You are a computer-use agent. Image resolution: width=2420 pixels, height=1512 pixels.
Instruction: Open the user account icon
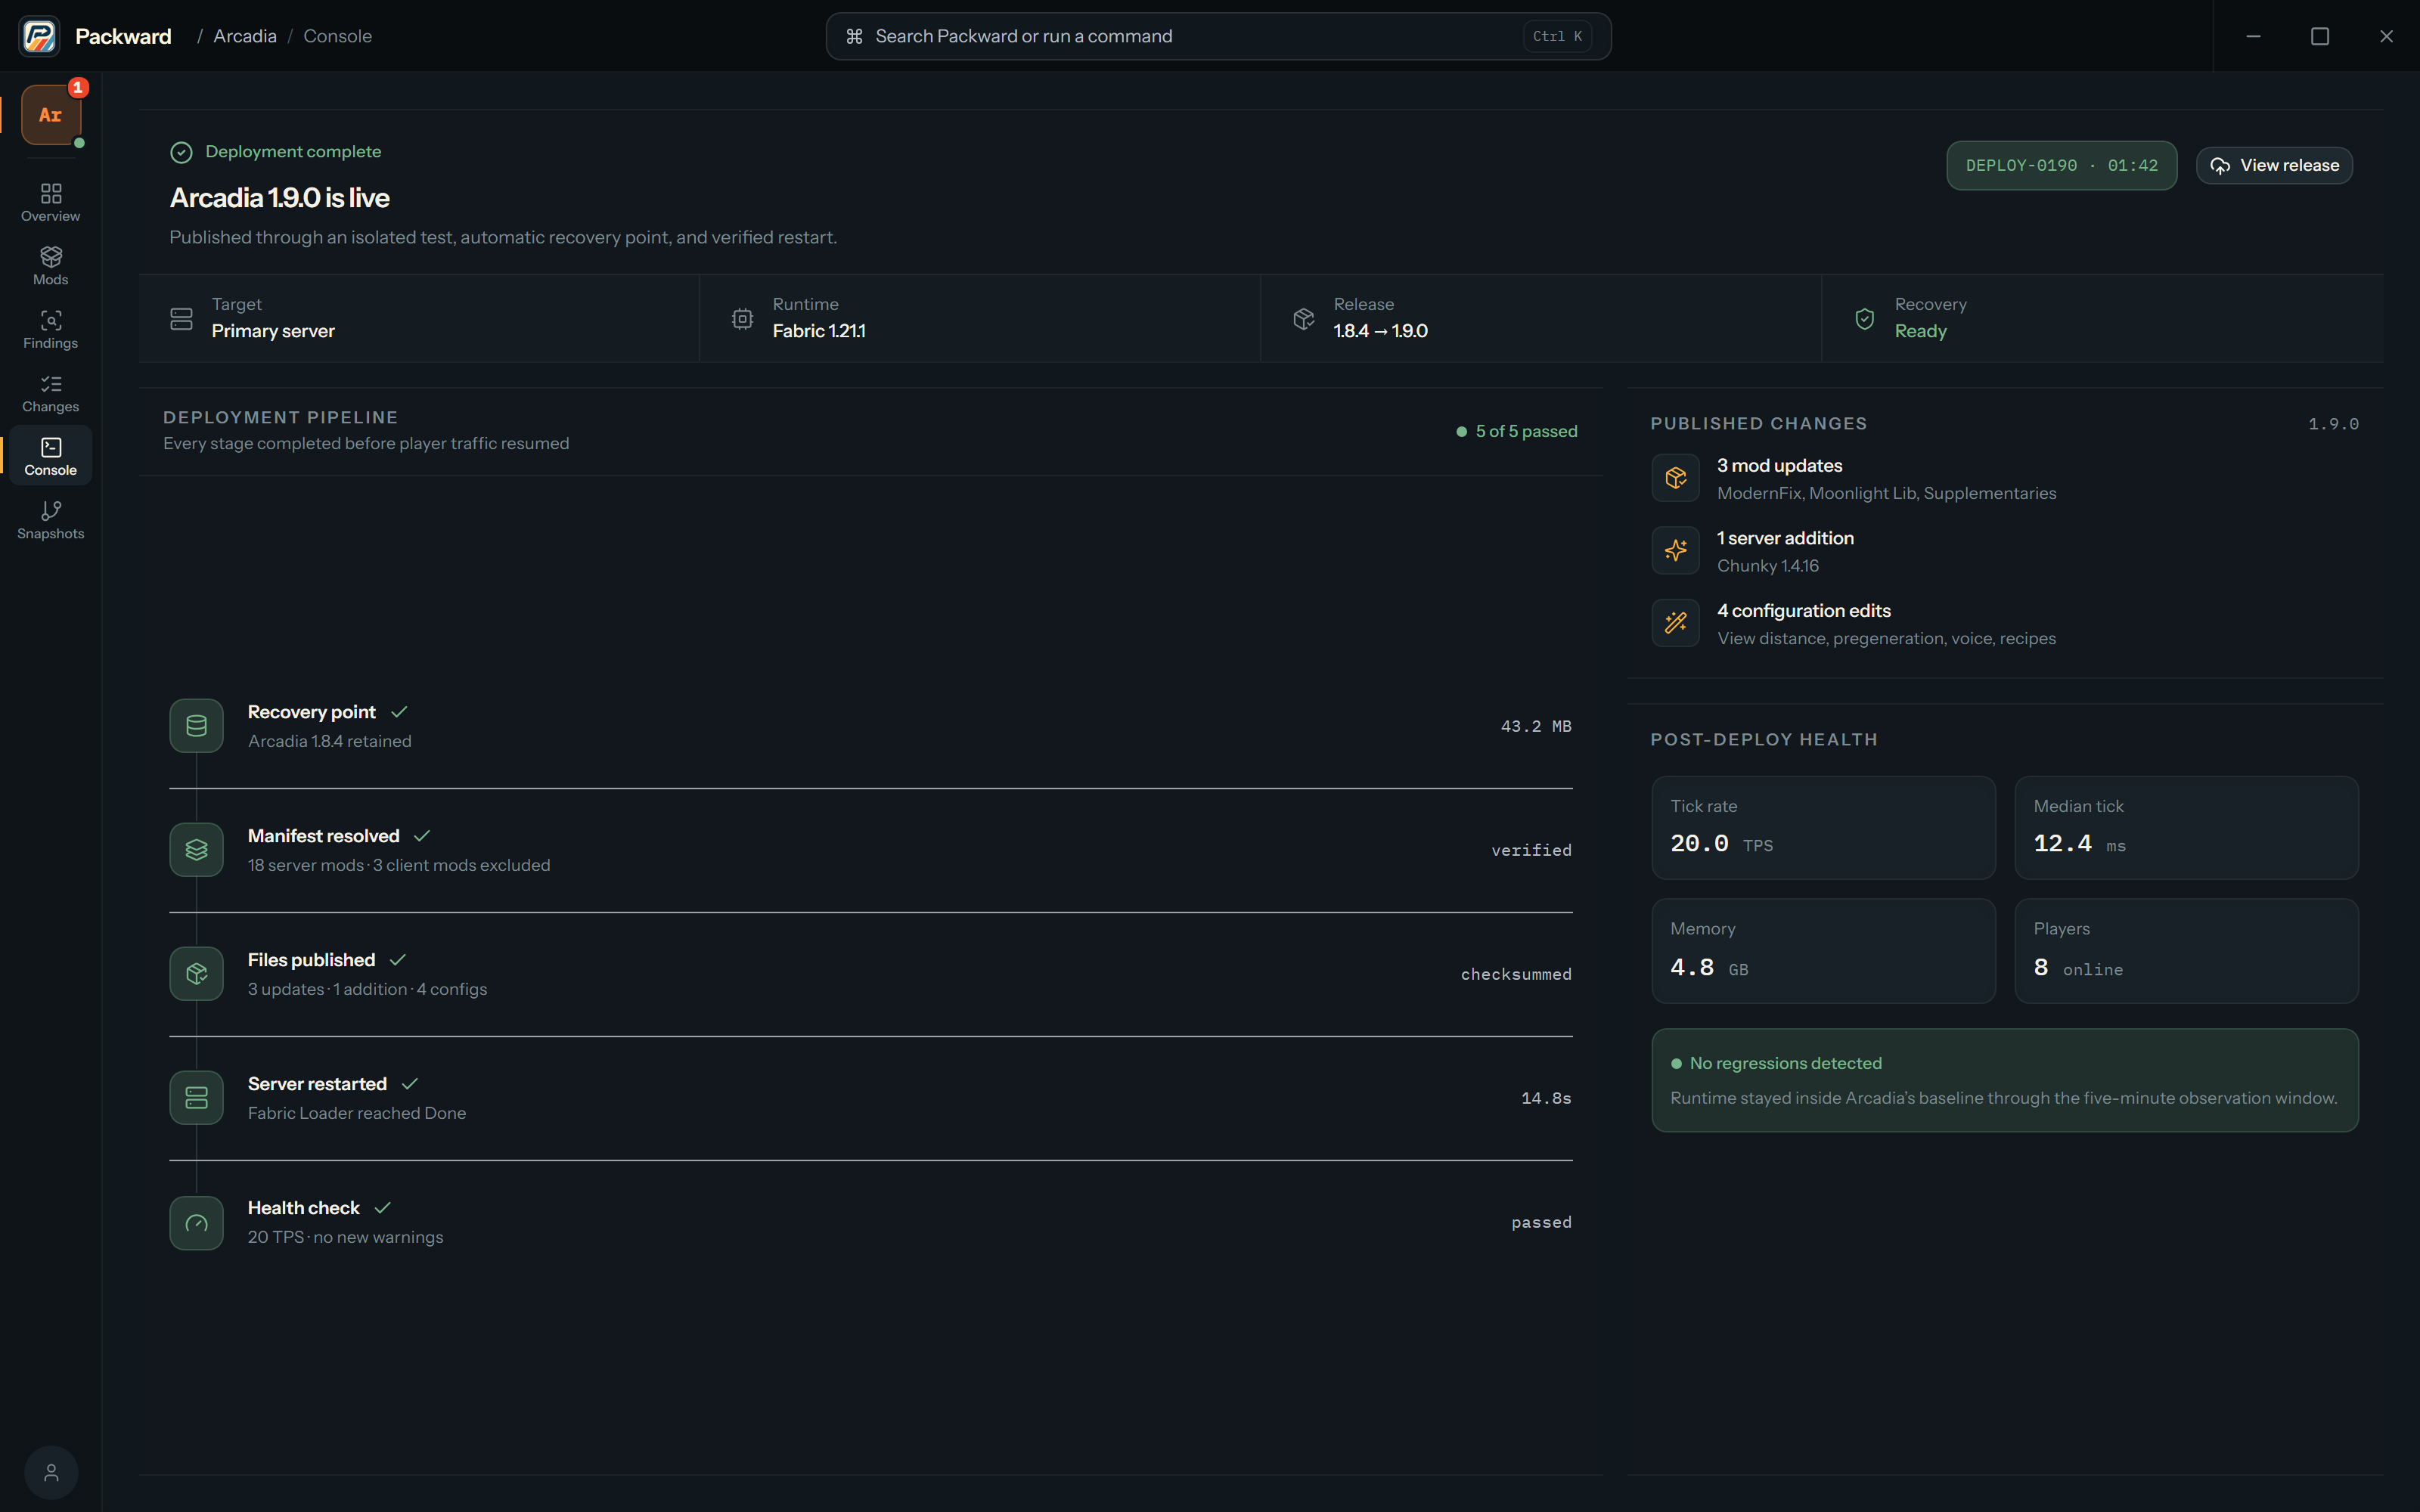pyautogui.click(x=51, y=1472)
